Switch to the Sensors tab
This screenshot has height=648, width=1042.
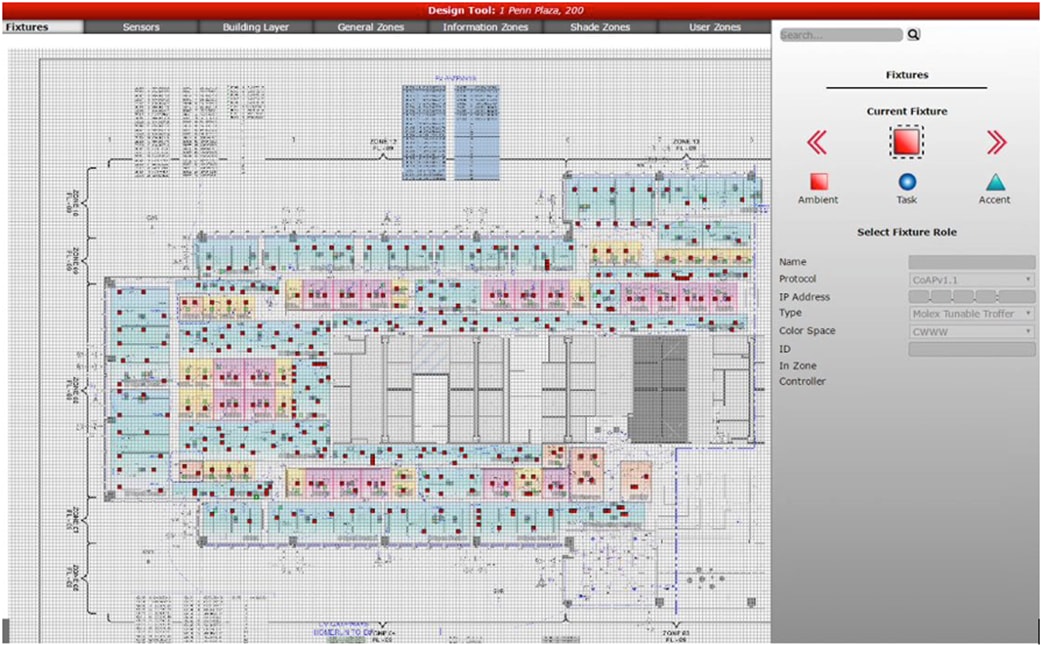click(142, 27)
